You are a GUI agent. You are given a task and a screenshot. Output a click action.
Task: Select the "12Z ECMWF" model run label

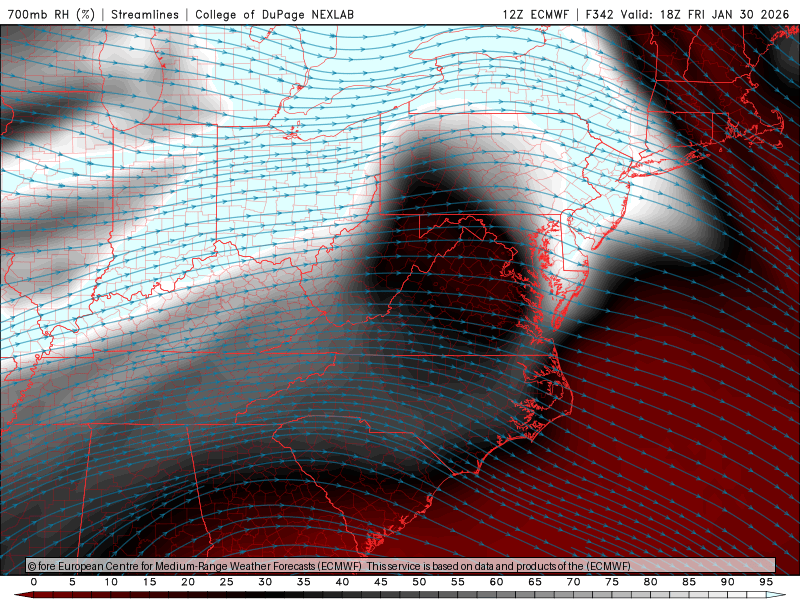535,14
